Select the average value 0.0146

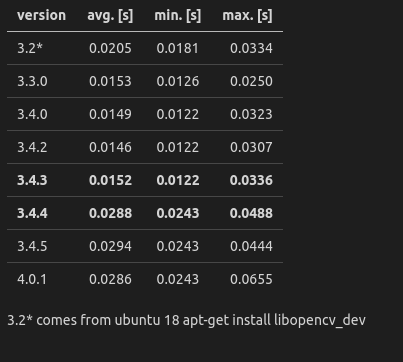pos(110,147)
